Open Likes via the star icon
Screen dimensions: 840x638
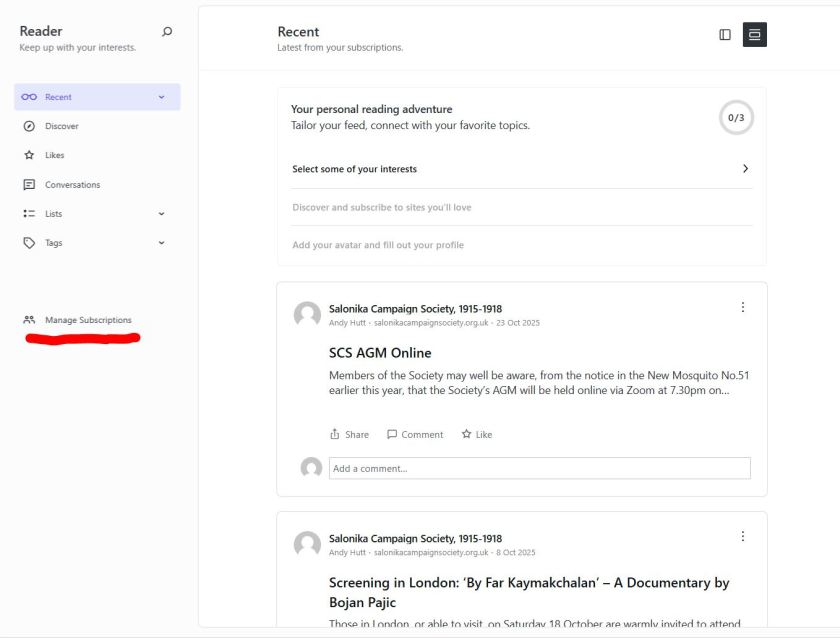pos(29,155)
